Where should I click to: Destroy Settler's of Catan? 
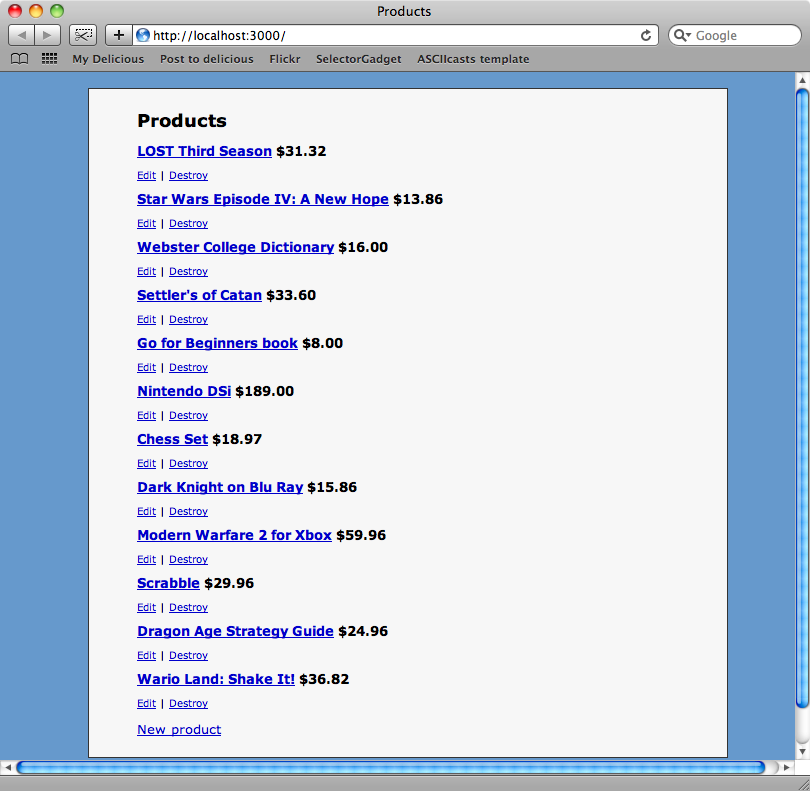click(189, 319)
